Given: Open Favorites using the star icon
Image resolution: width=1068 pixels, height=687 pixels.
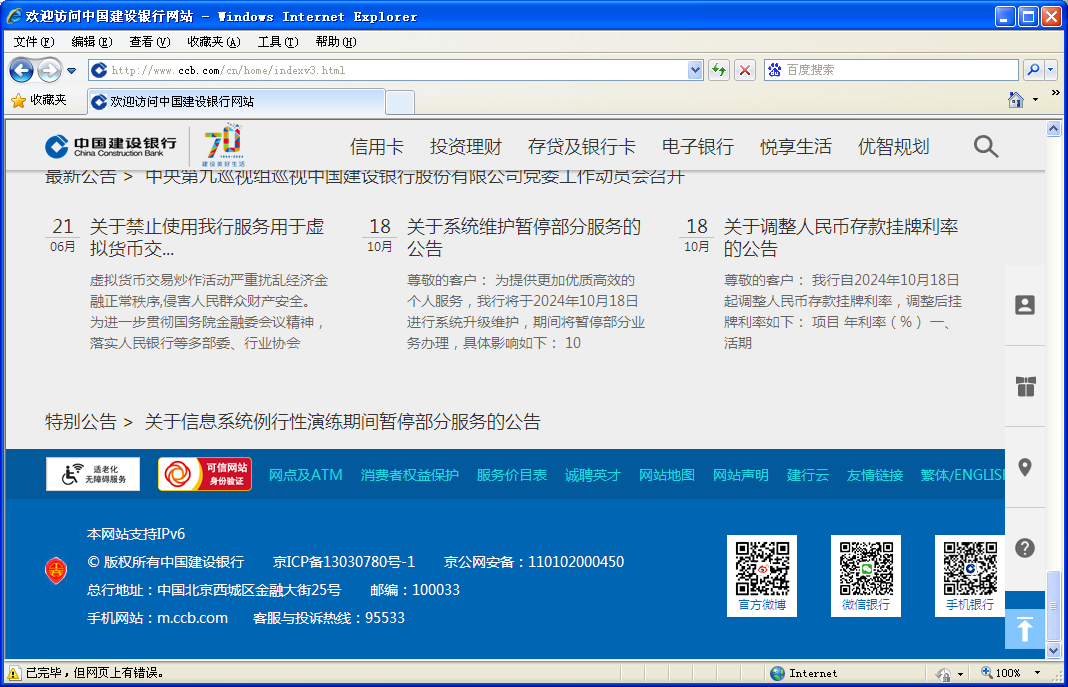Looking at the screenshot, I should (18, 101).
